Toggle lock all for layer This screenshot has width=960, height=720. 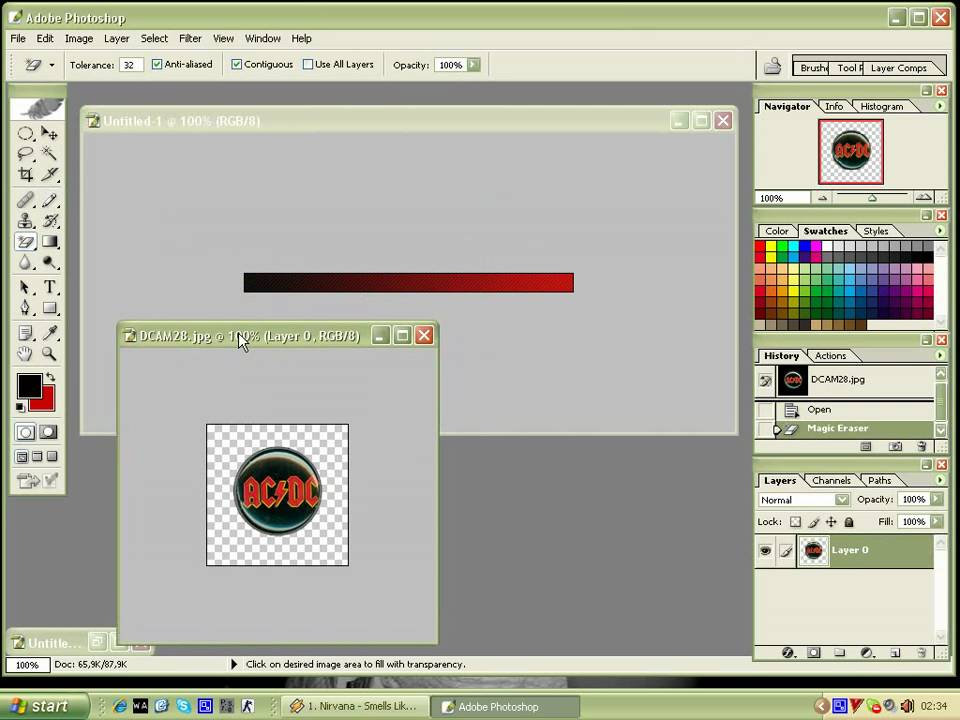tap(849, 522)
